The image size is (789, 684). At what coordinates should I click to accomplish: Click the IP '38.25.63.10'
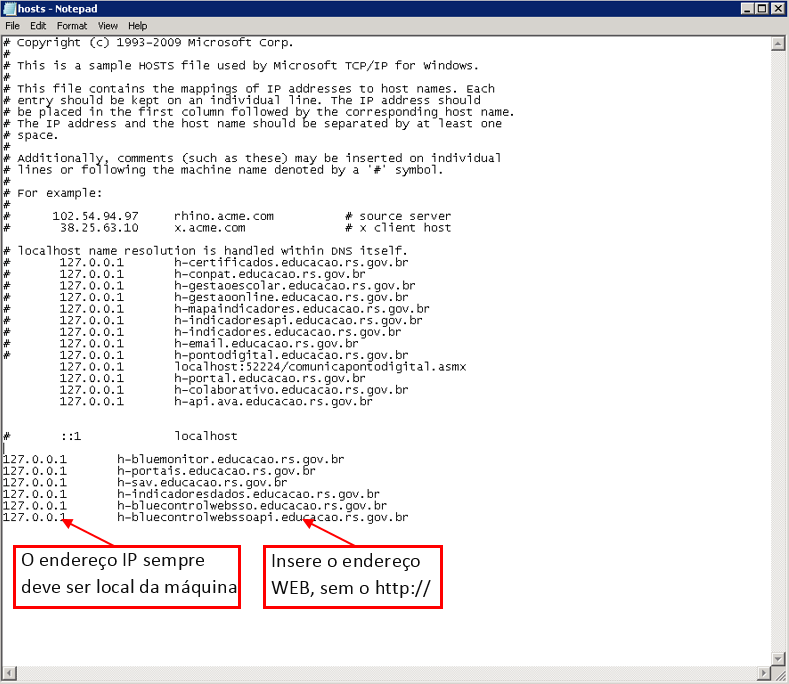(x=99, y=228)
